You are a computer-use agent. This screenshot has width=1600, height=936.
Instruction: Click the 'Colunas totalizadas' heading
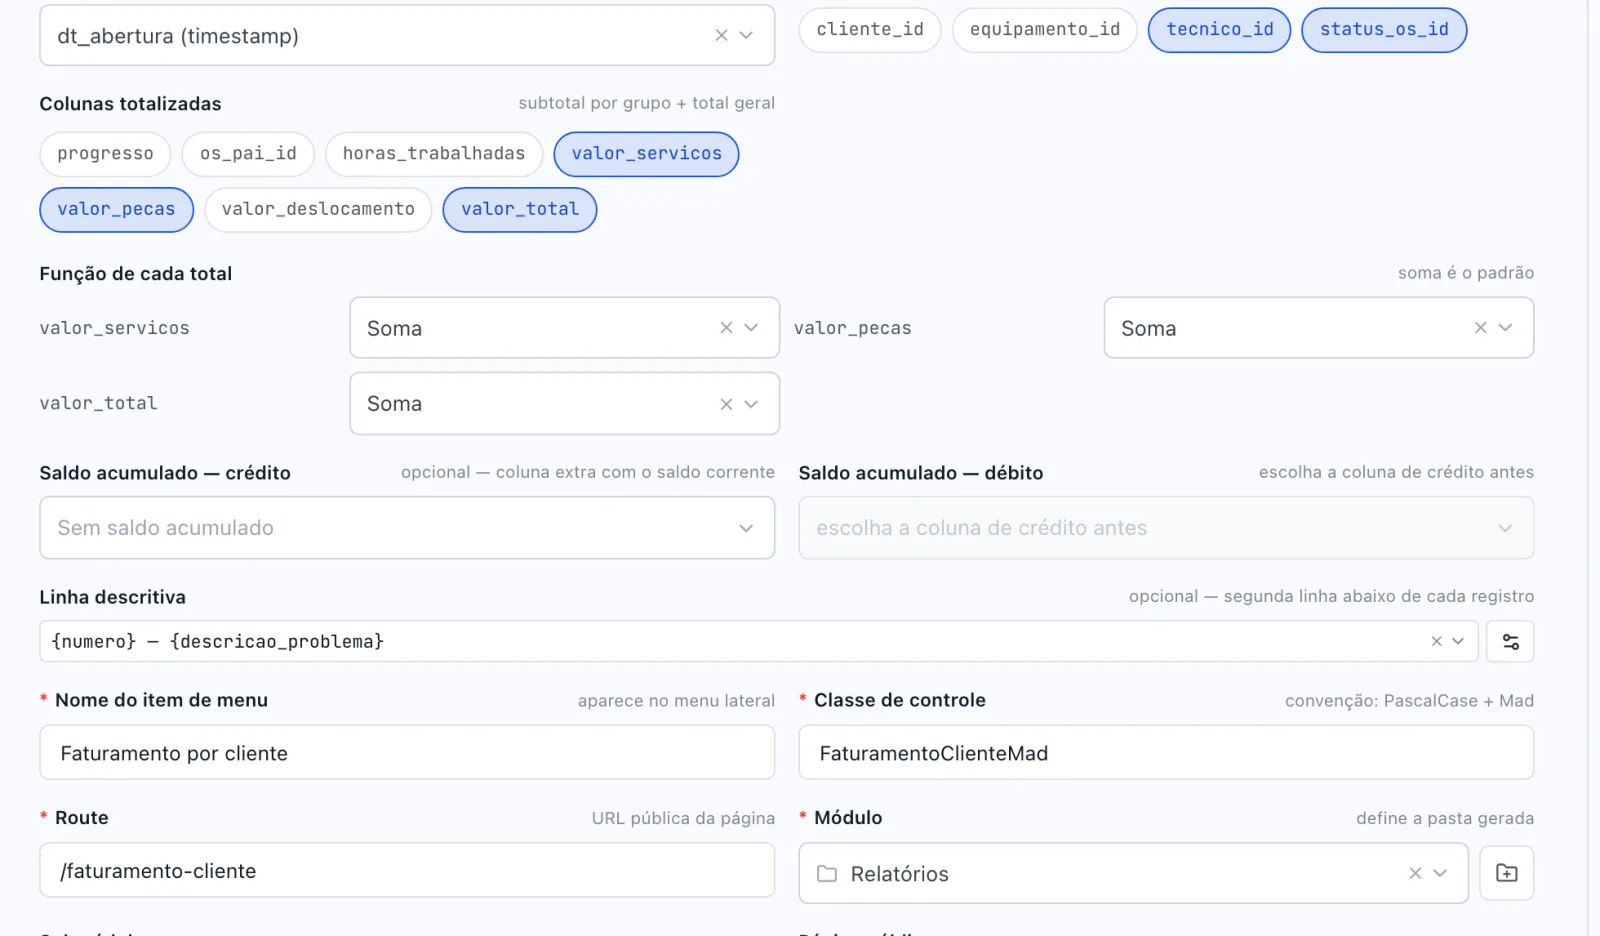coord(130,104)
